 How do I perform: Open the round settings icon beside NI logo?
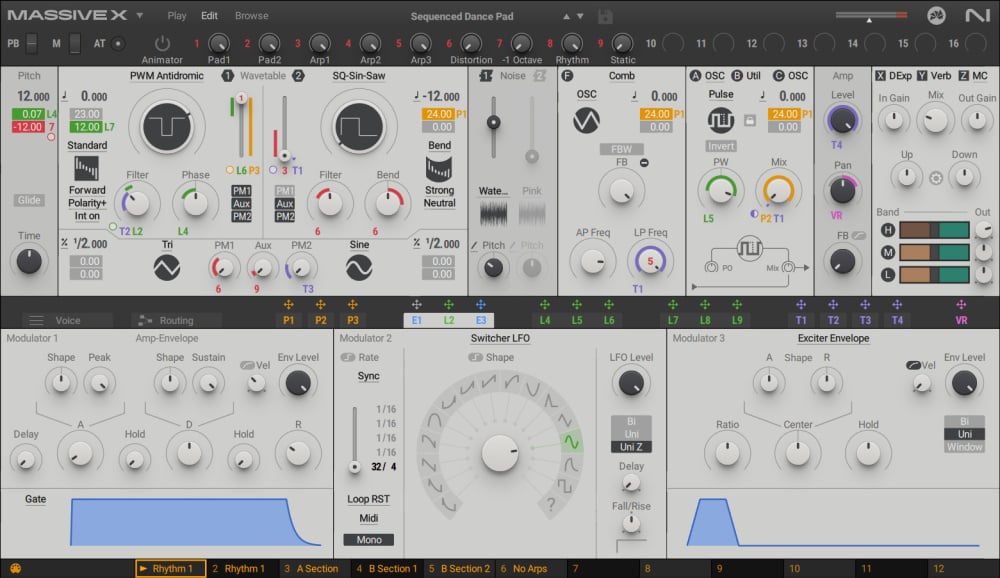coord(936,15)
